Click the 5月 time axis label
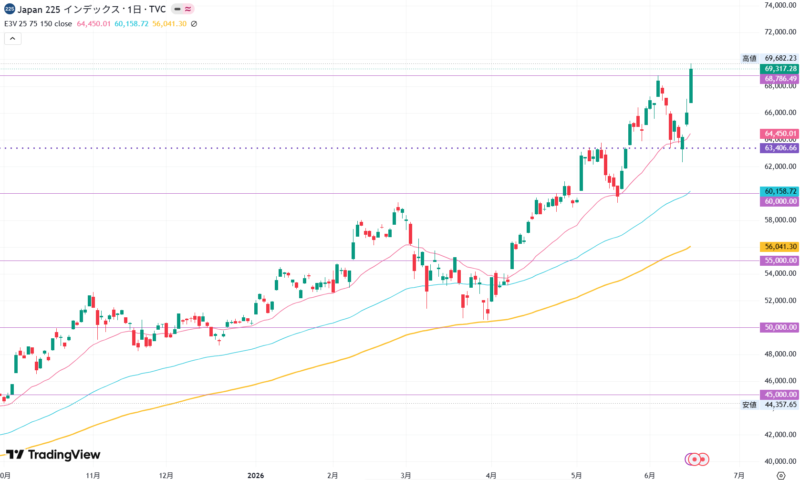The image size is (800, 480). 576,475
